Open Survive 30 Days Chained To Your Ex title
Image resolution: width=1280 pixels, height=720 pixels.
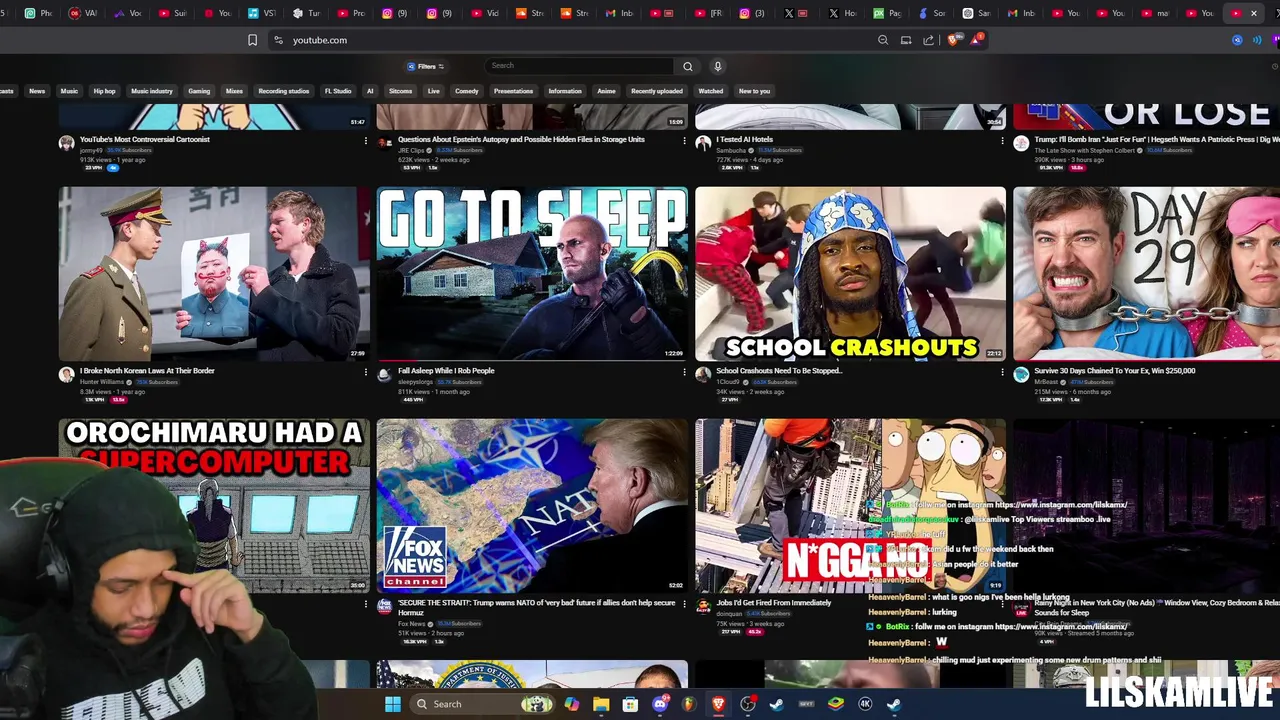pos(1114,371)
